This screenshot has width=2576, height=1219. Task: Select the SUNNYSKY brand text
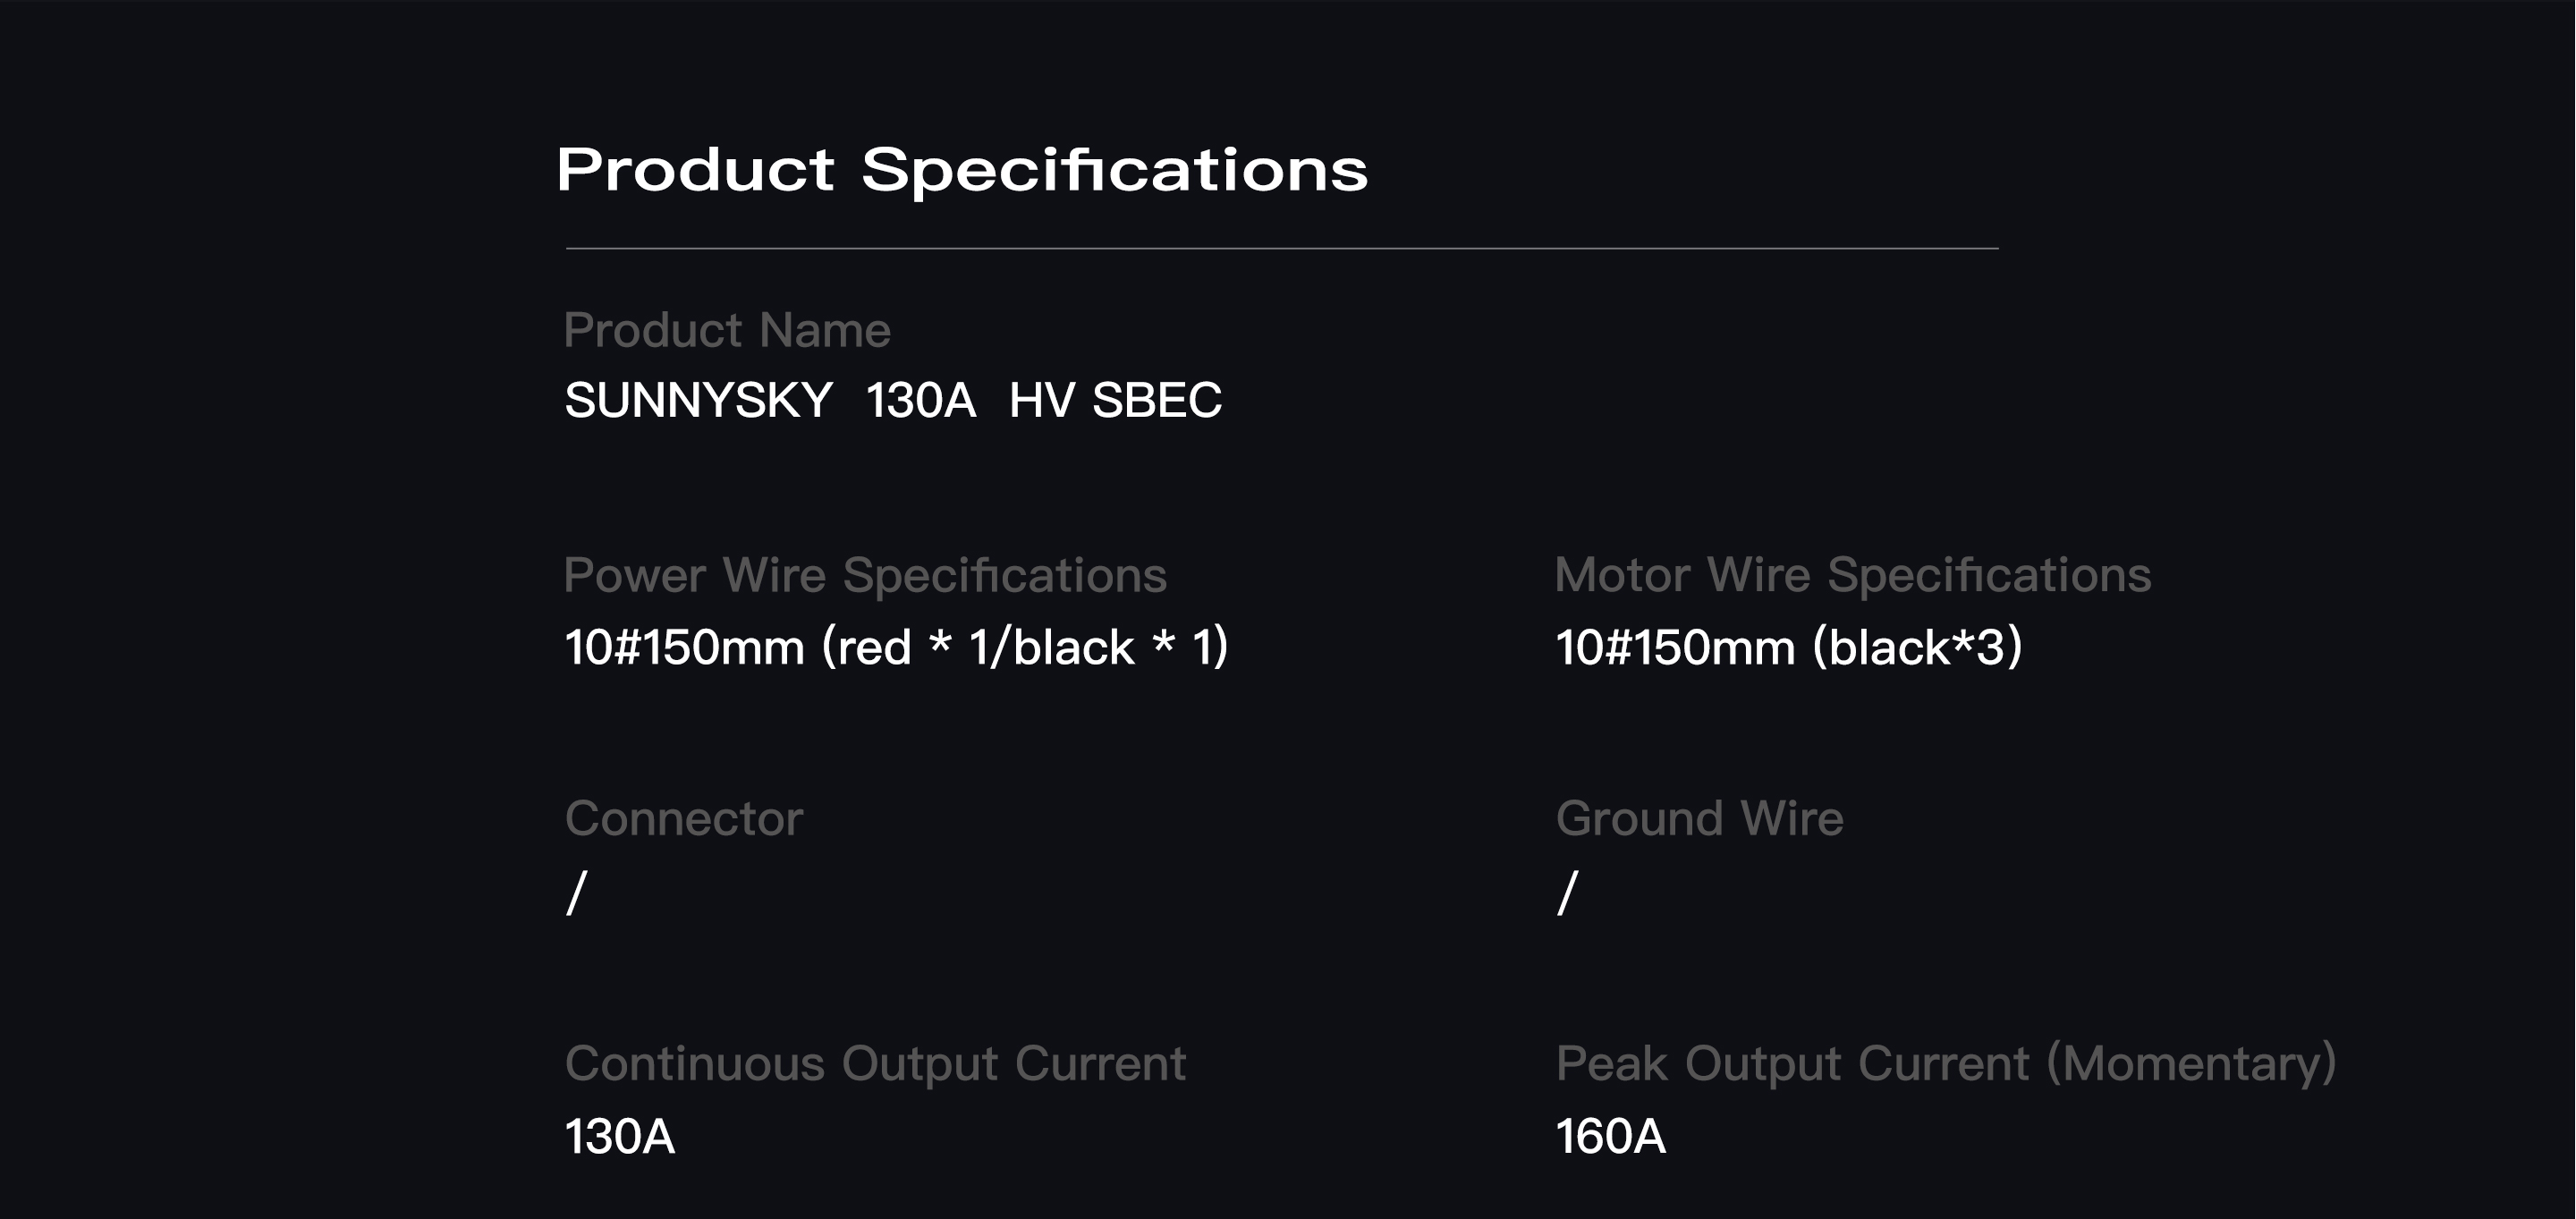pos(699,401)
